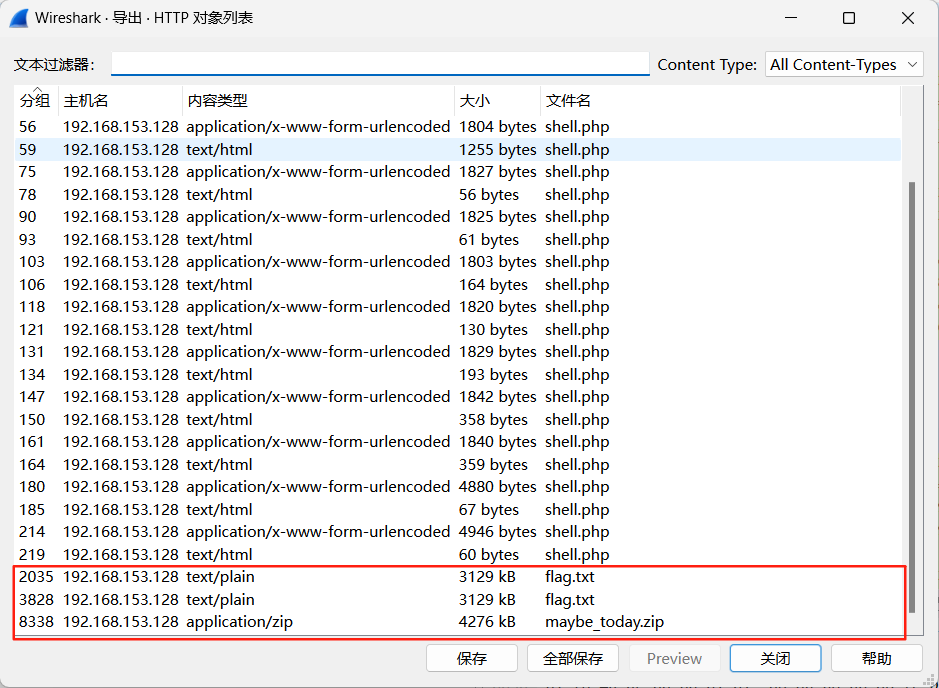The image size is (939, 688).
Task: Sort by the 主机名 column header
Action: coord(85,101)
